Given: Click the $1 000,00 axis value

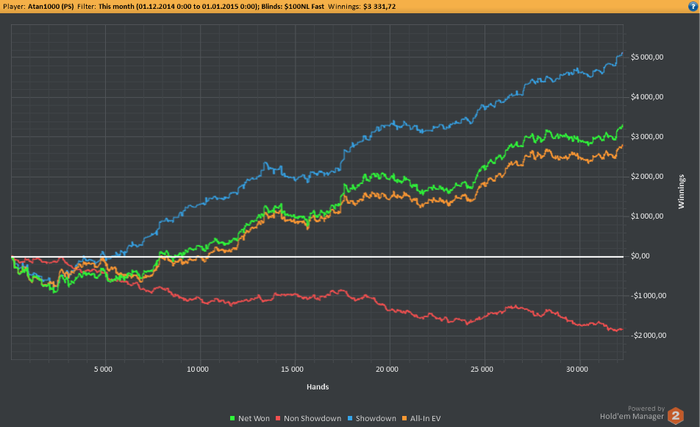Looking at the screenshot, I should [x=647, y=216].
